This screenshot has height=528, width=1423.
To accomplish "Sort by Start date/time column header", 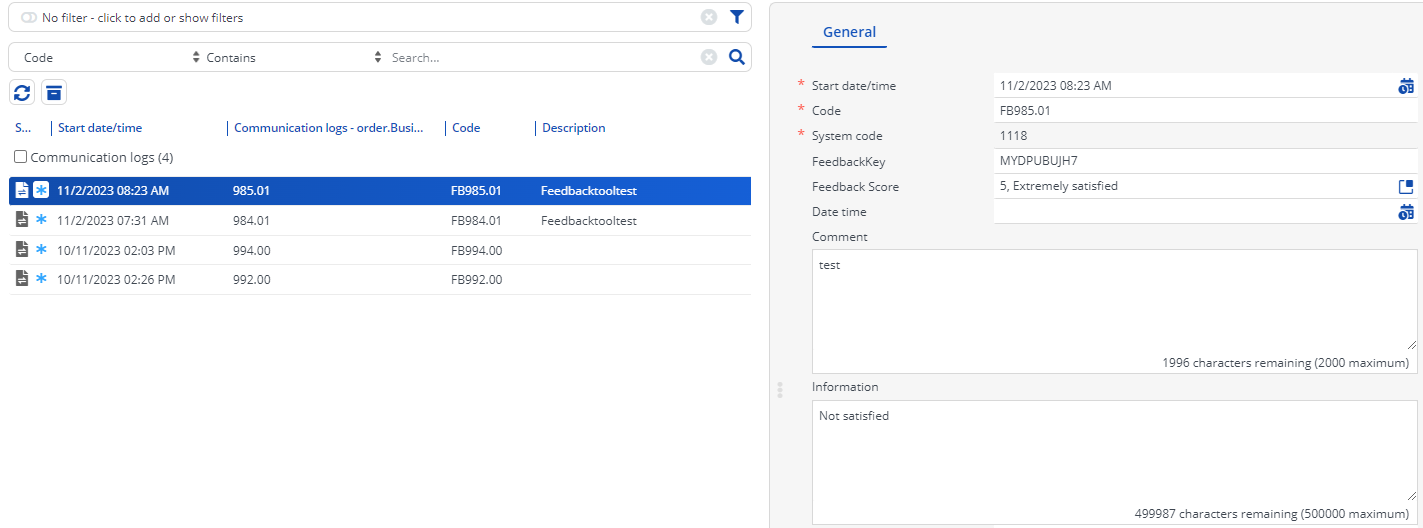I will [x=100, y=128].
